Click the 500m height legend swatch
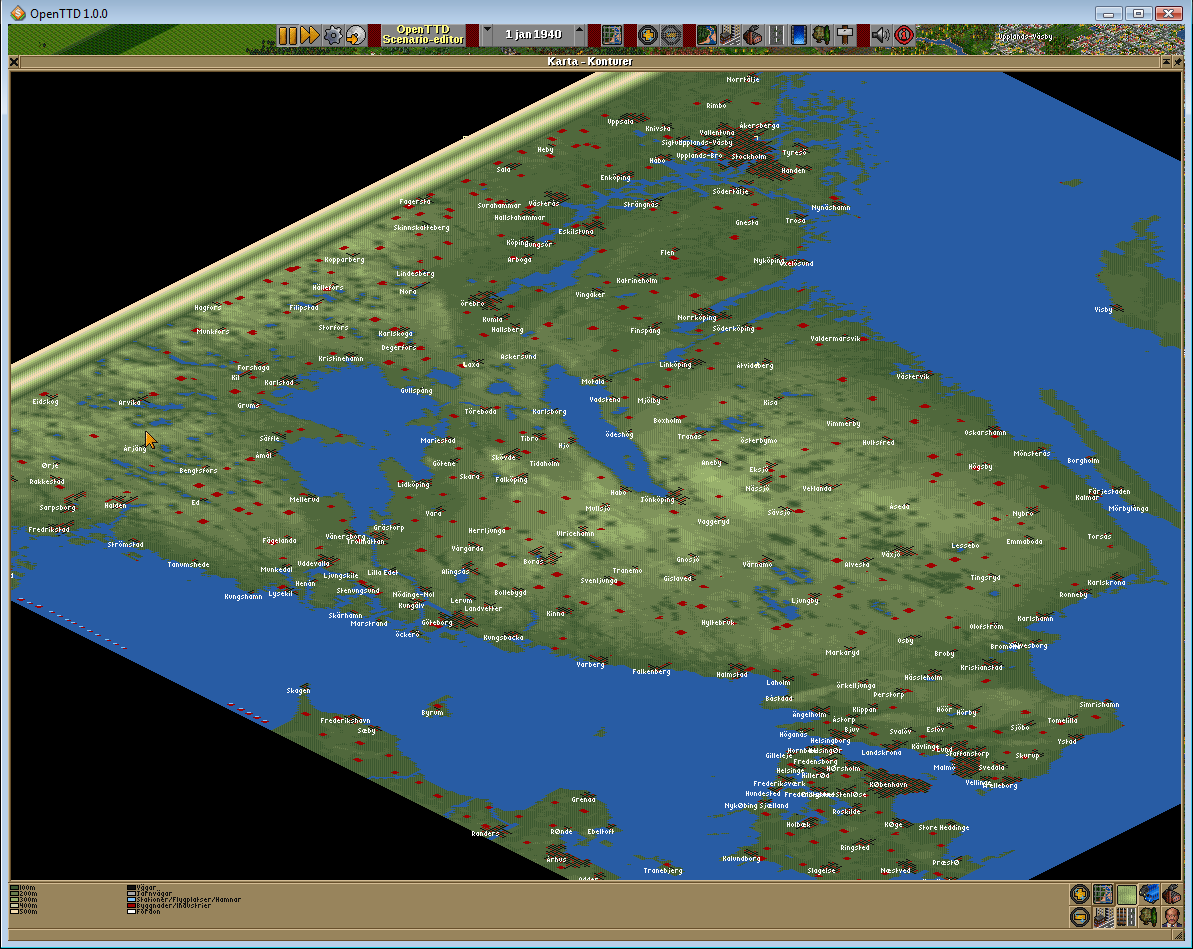Image resolution: width=1193 pixels, height=949 pixels. (x=14, y=912)
